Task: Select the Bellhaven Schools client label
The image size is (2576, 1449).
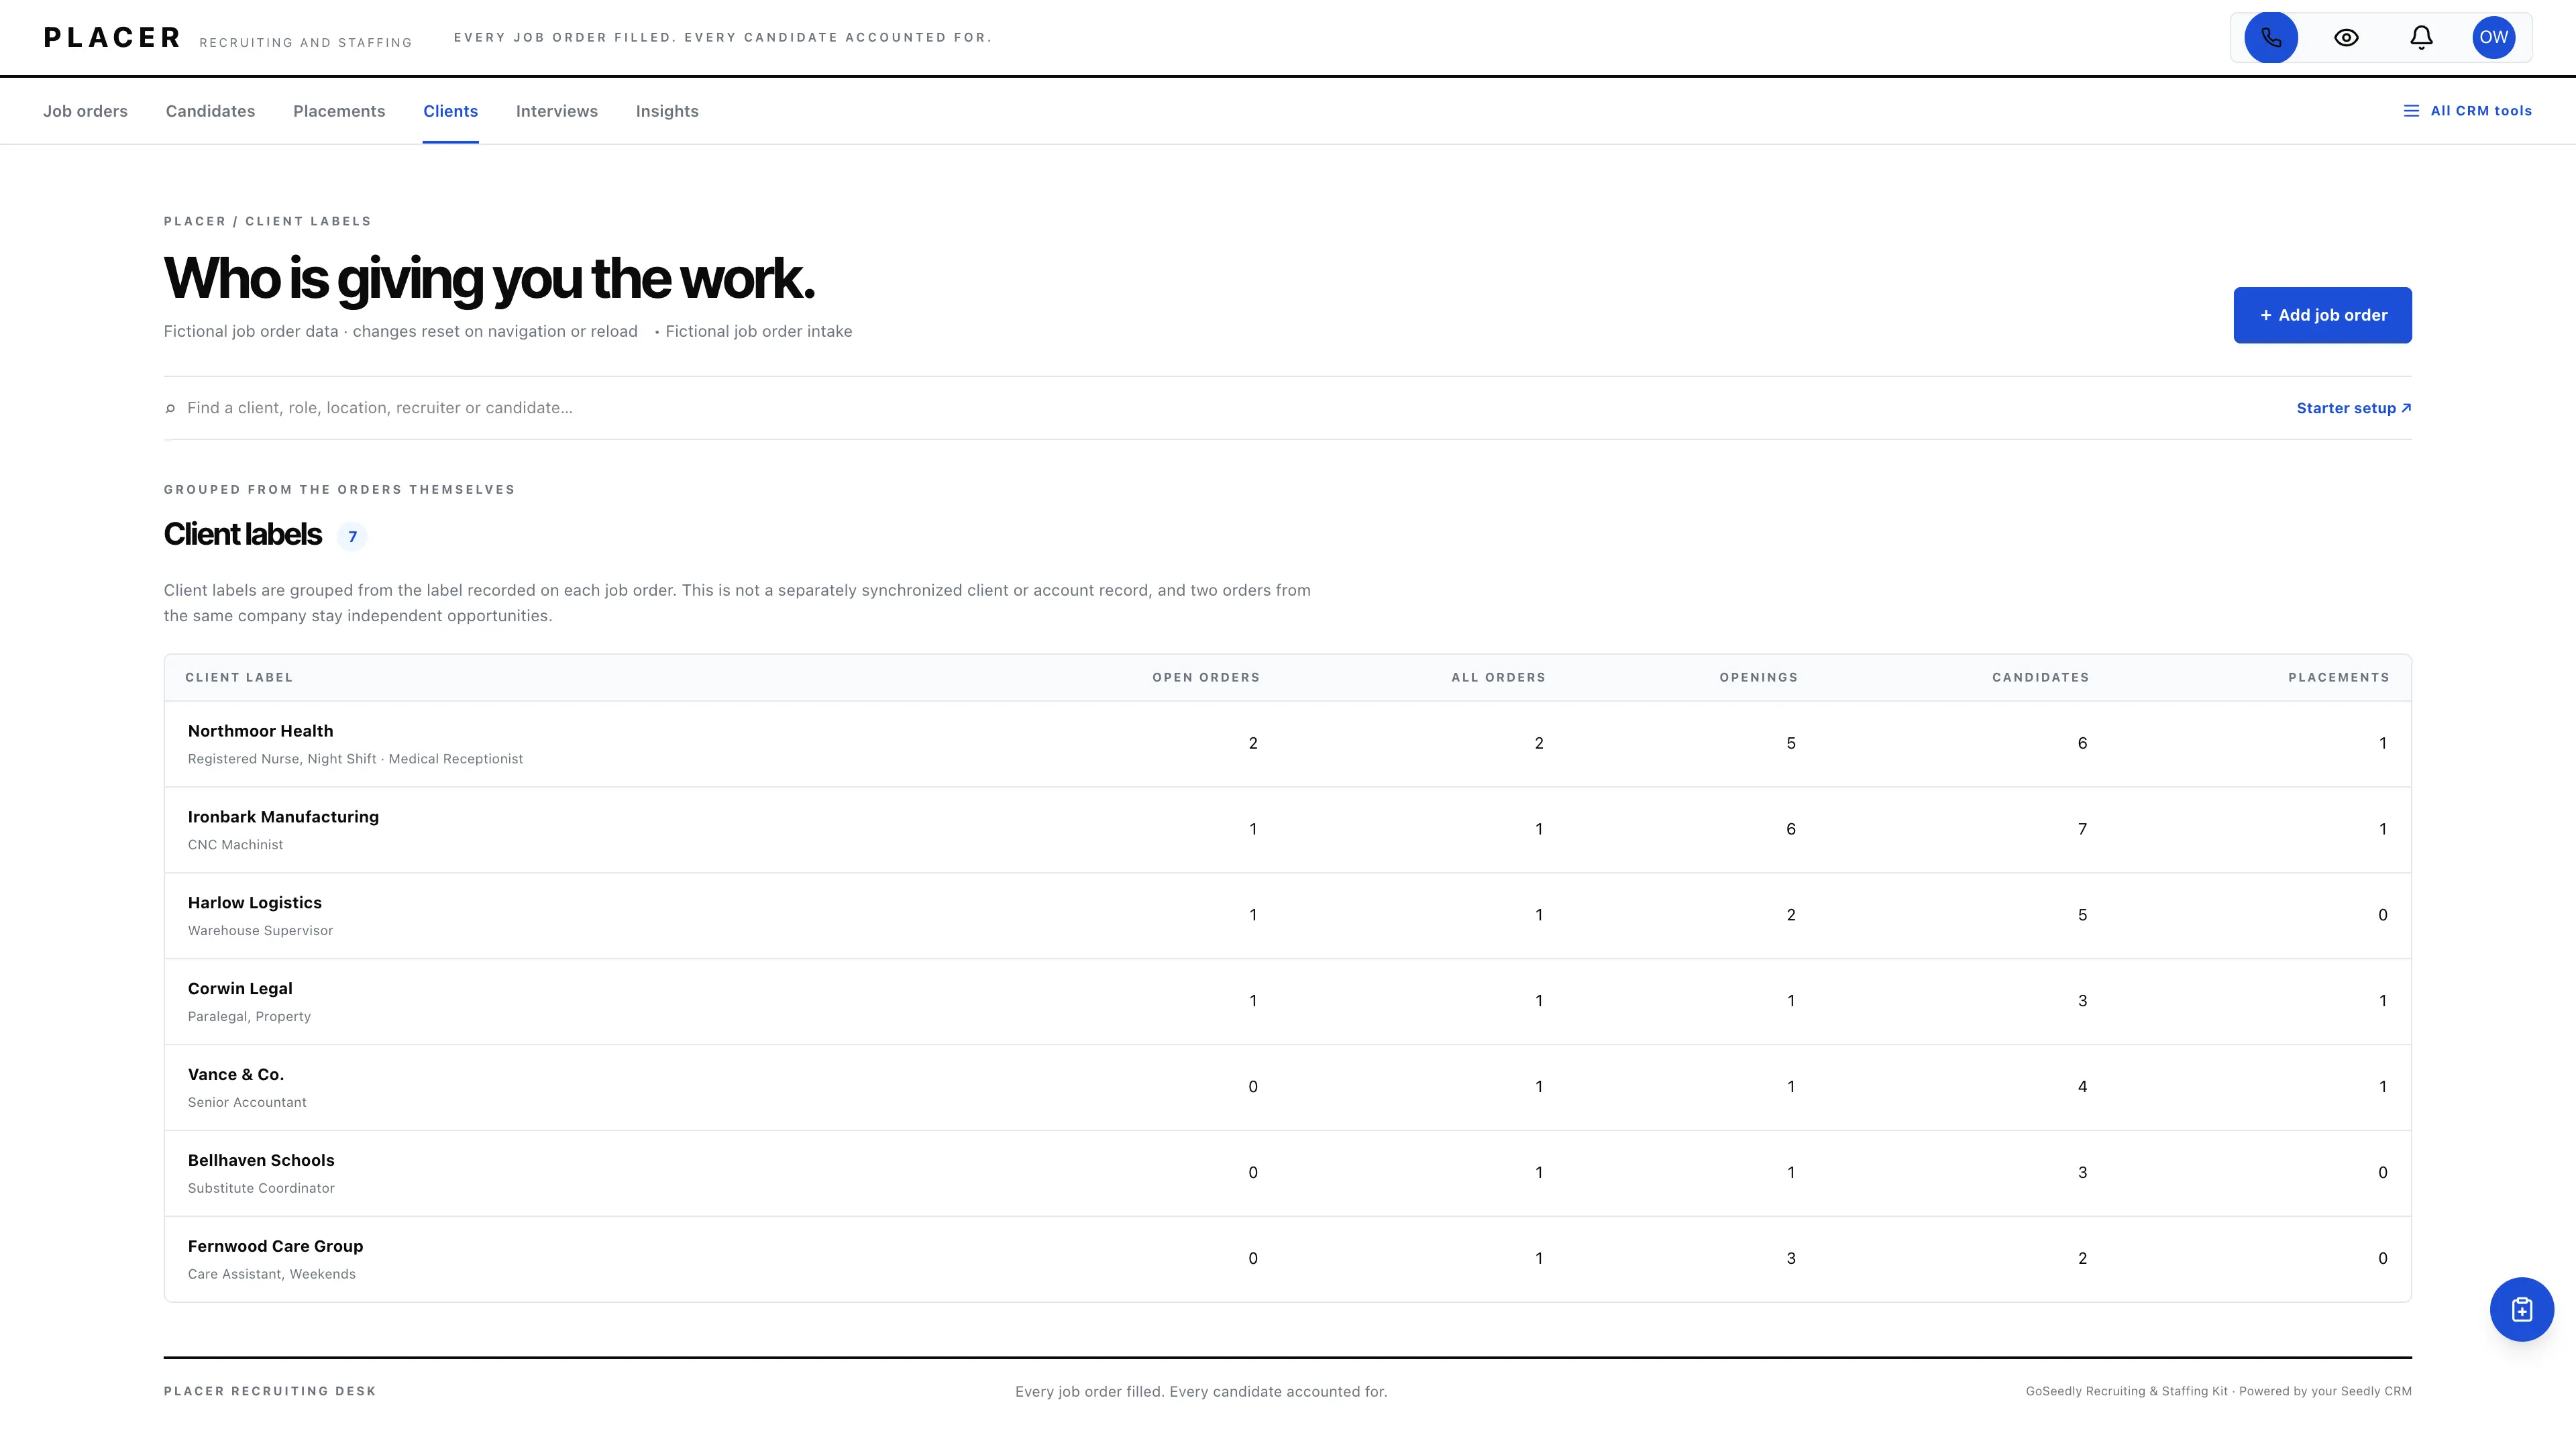Action: pos(261,1160)
